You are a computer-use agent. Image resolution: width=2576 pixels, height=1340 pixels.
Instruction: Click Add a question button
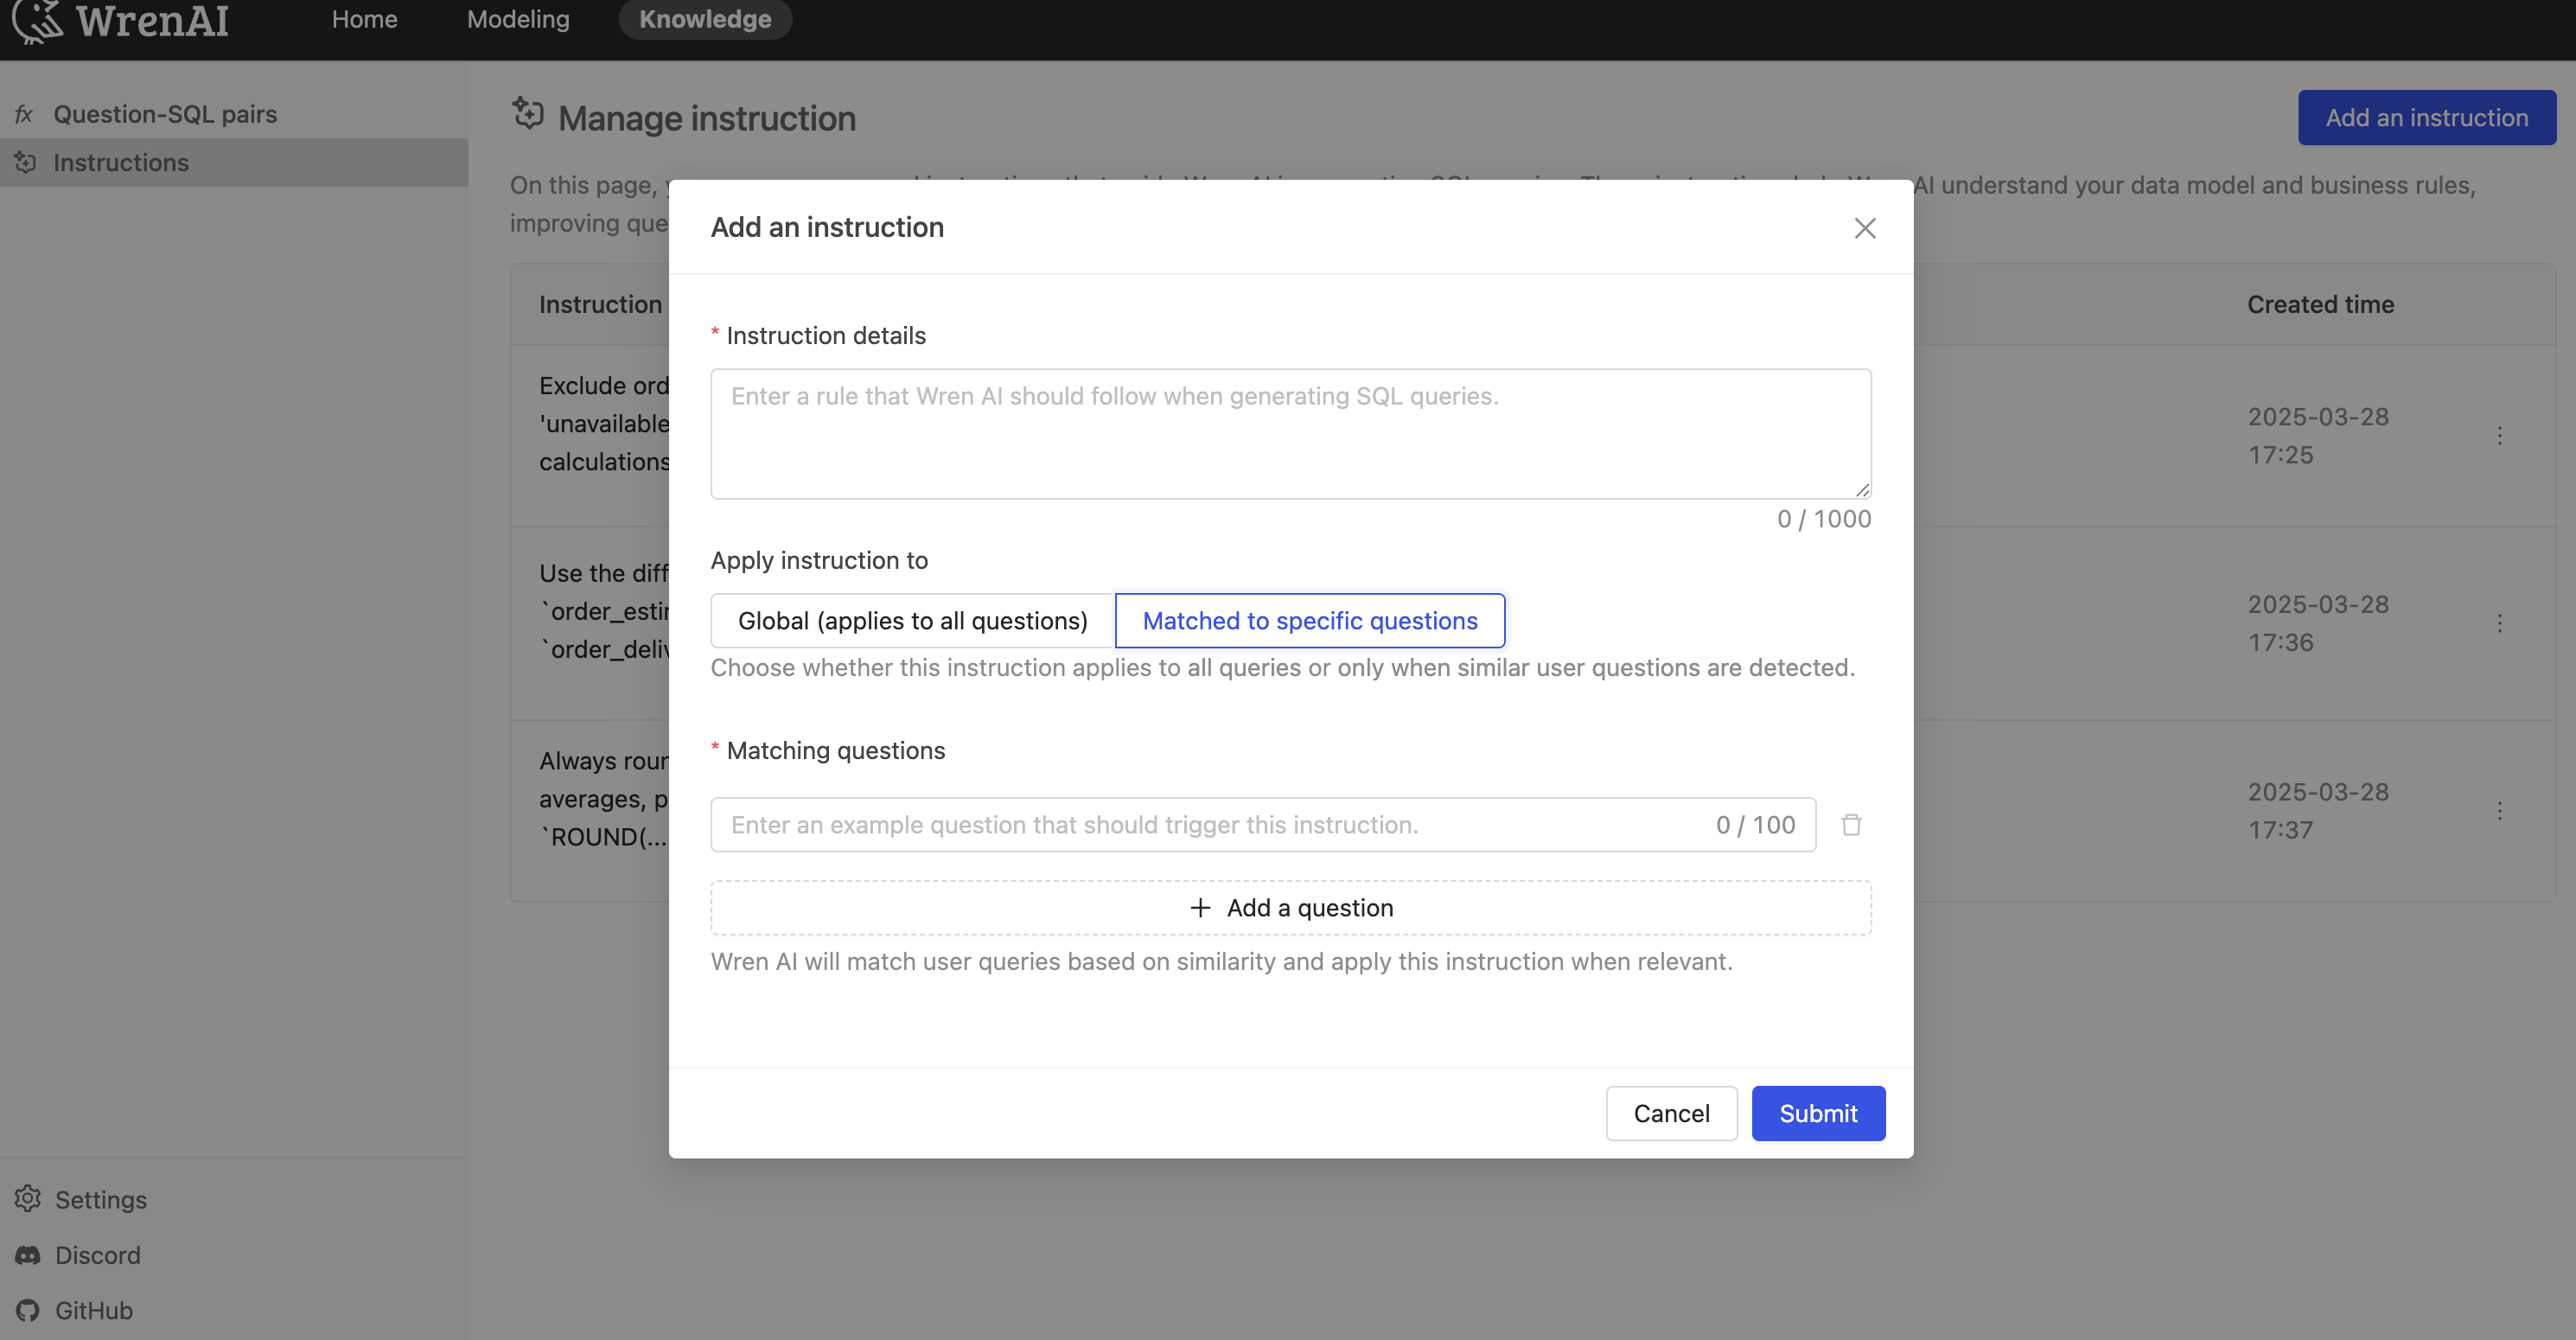(1291, 908)
